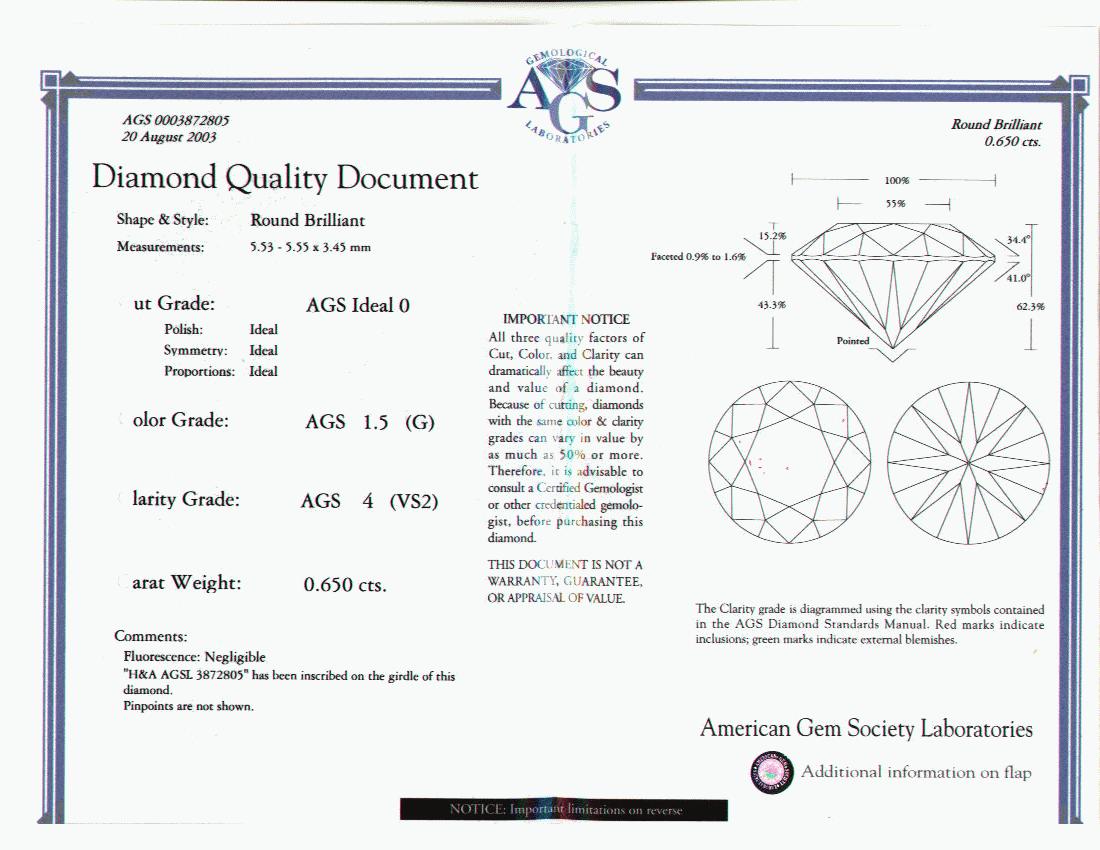
Task: Select the diamond crown top-view diagram
Action: tap(789, 461)
